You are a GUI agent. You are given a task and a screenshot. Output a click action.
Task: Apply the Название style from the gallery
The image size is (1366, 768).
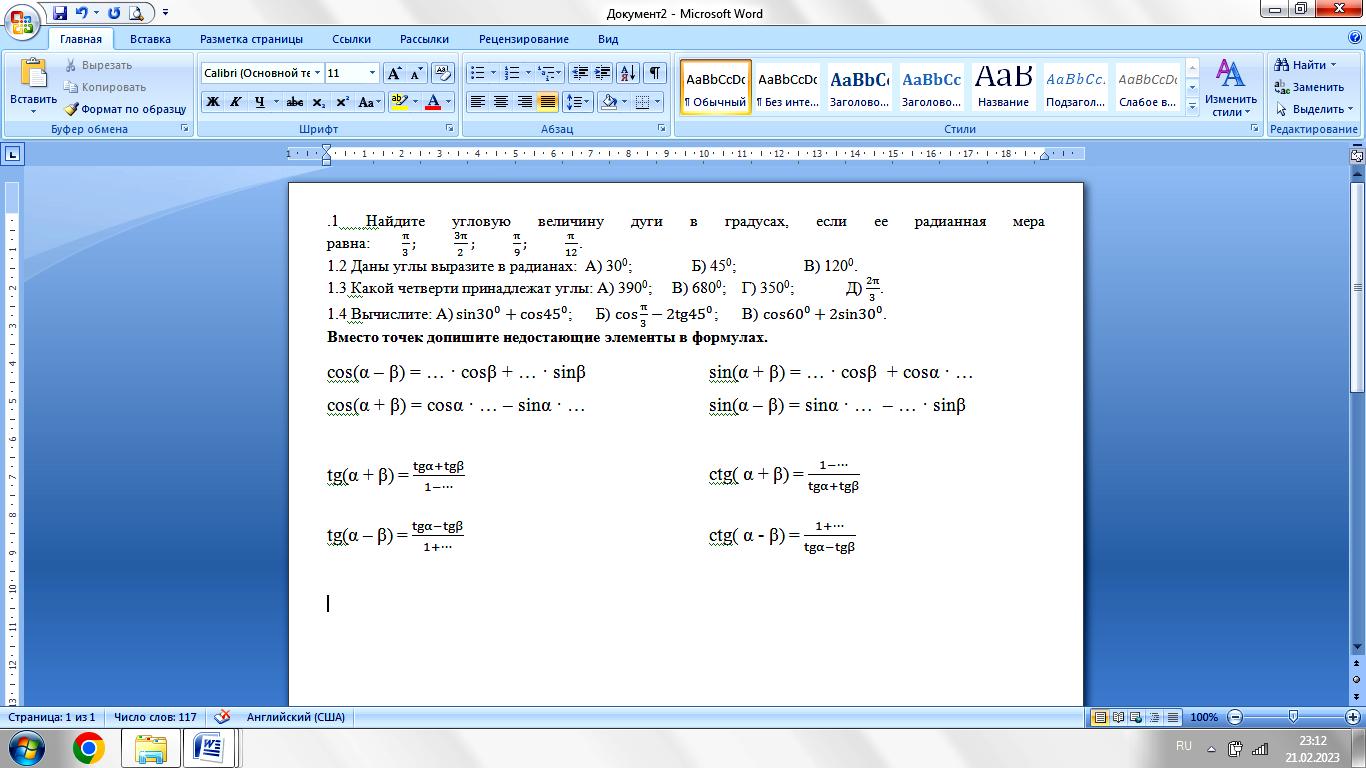click(1003, 87)
